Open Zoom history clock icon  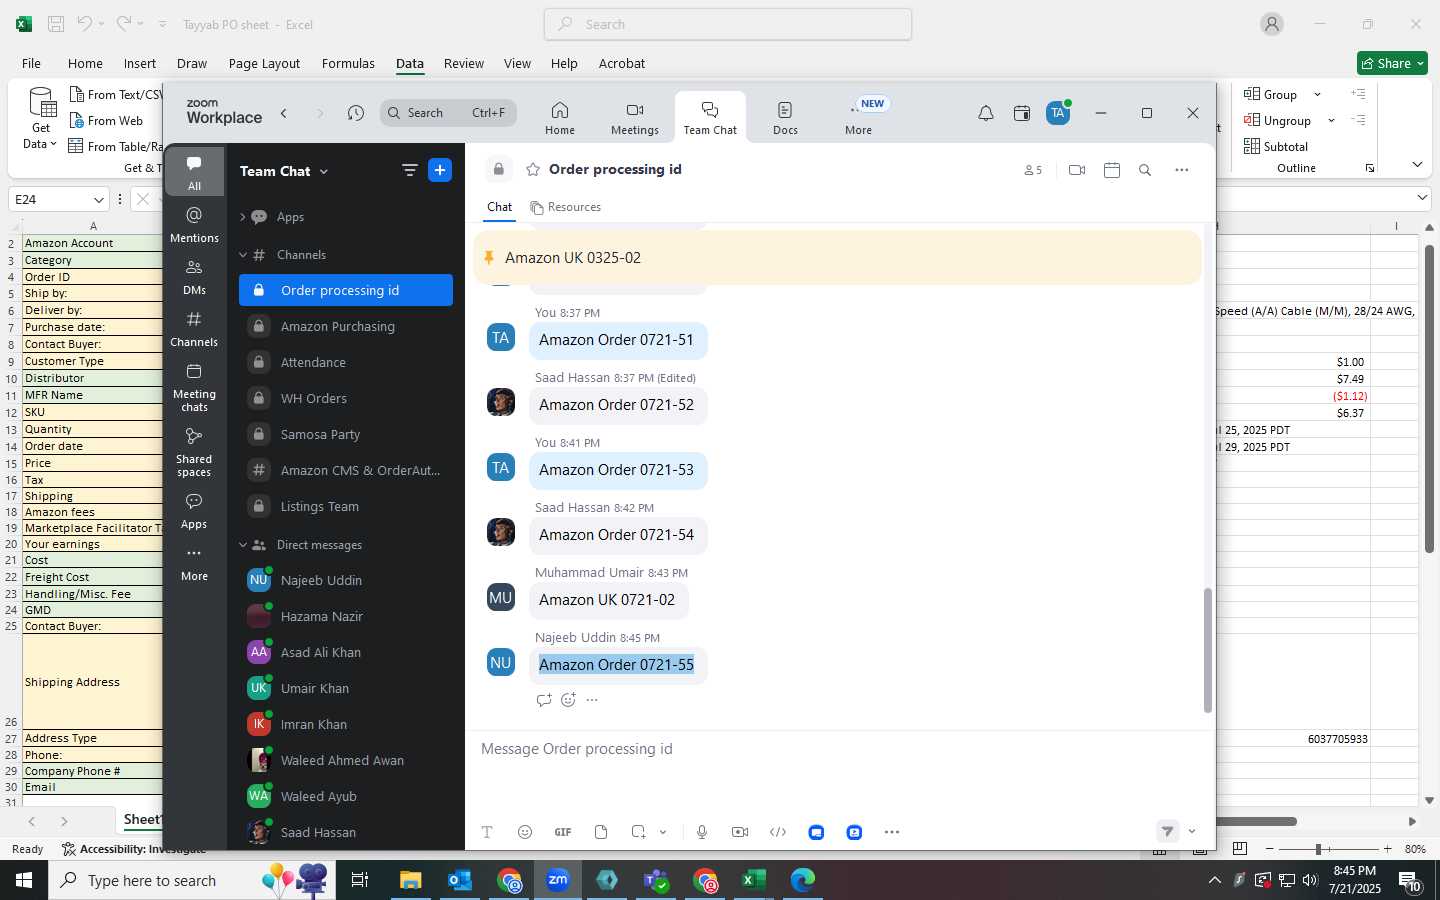click(356, 113)
